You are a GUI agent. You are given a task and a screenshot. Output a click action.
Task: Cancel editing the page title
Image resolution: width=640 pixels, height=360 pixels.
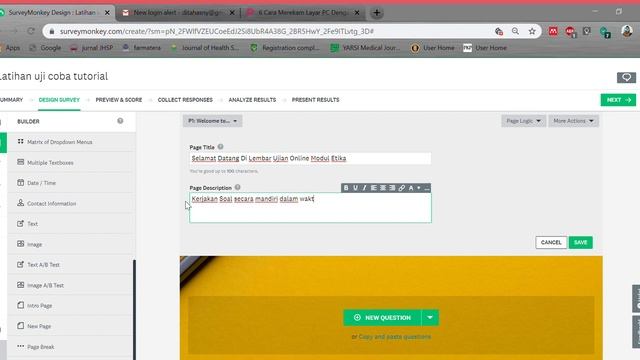(551, 242)
